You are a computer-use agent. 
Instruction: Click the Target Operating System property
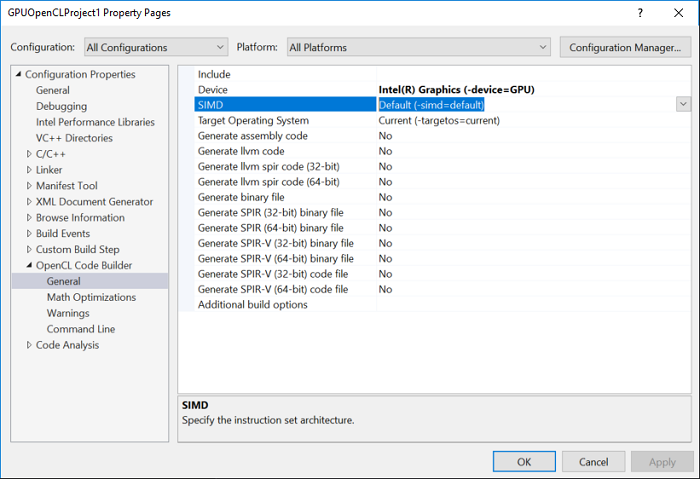click(286, 121)
